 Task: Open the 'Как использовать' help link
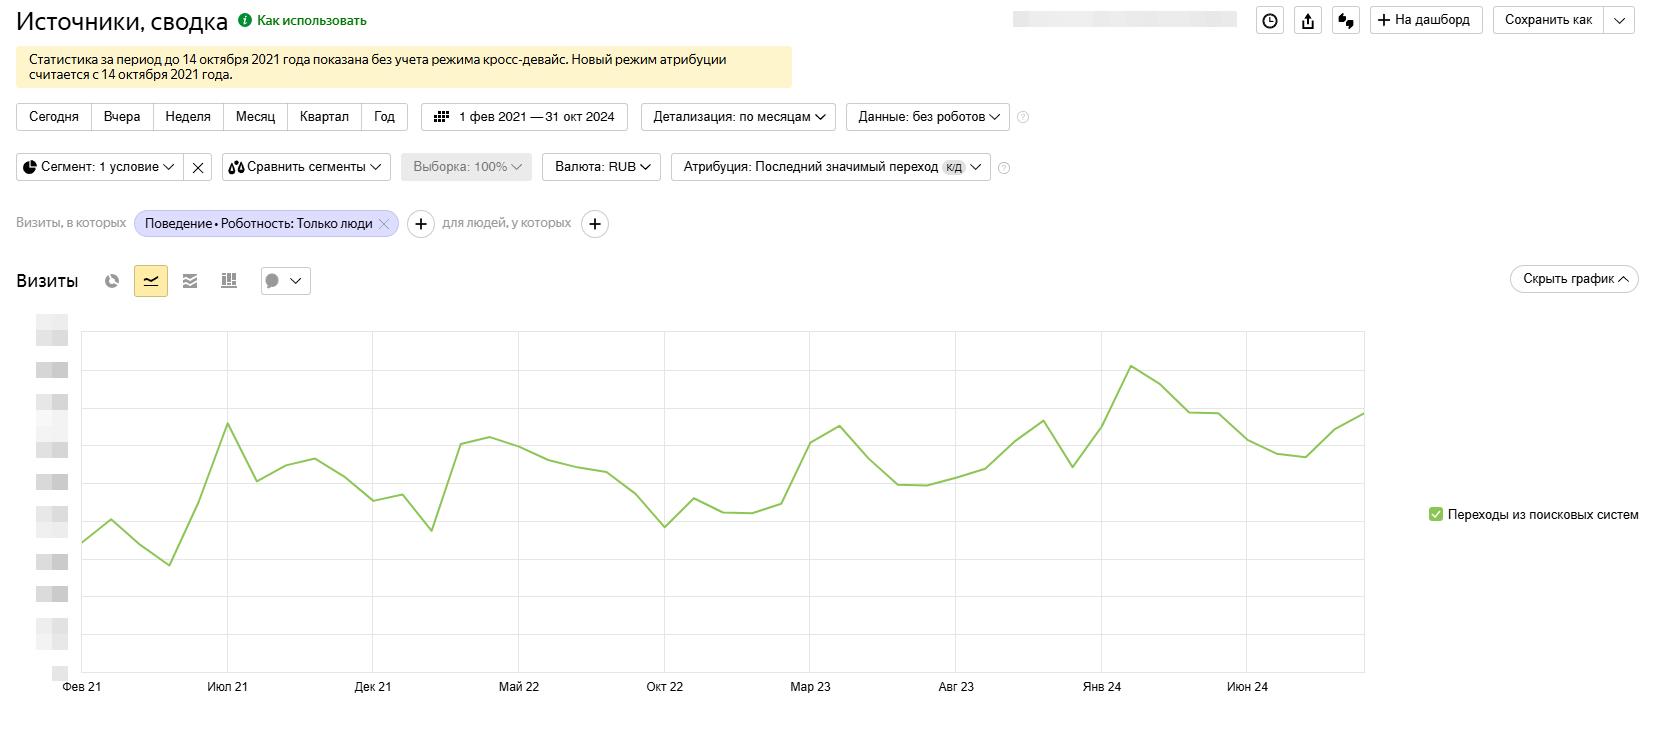click(311, 20)
